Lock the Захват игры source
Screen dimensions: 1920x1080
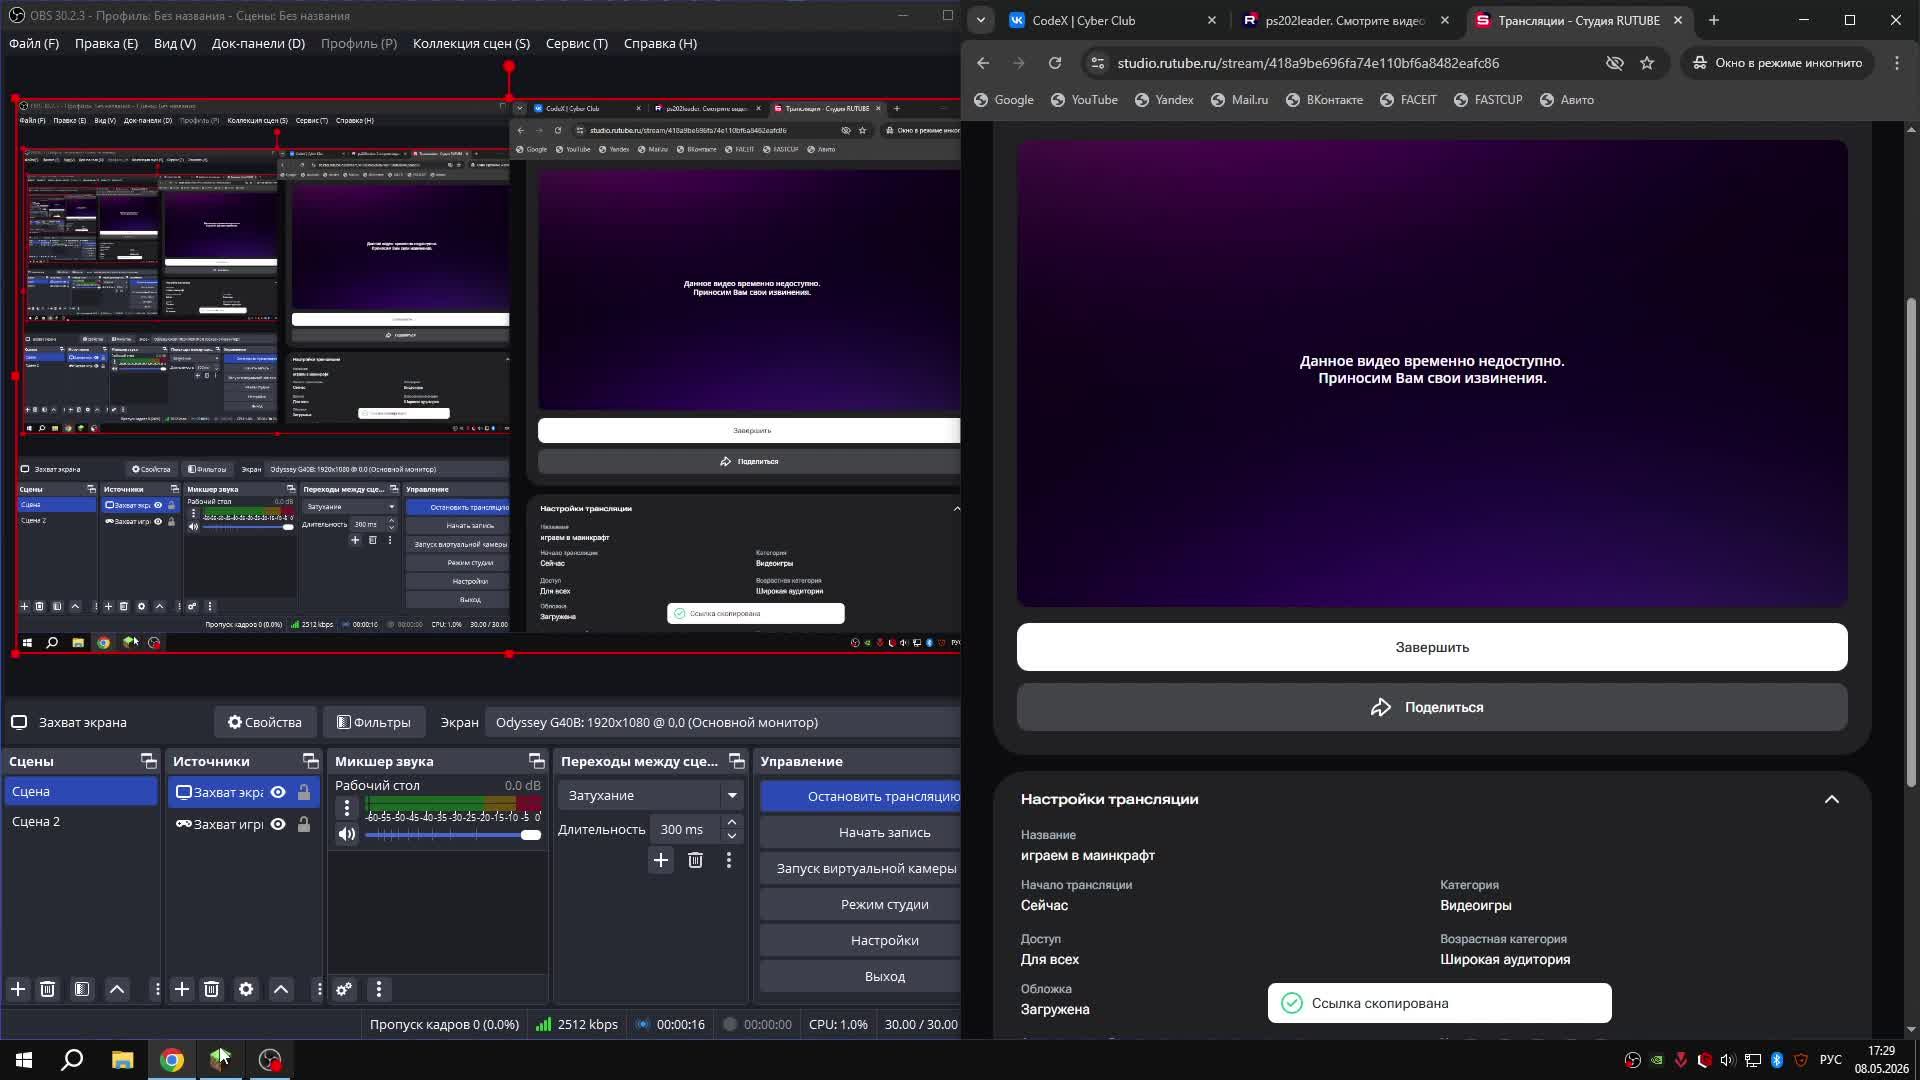tap(304, 824)
